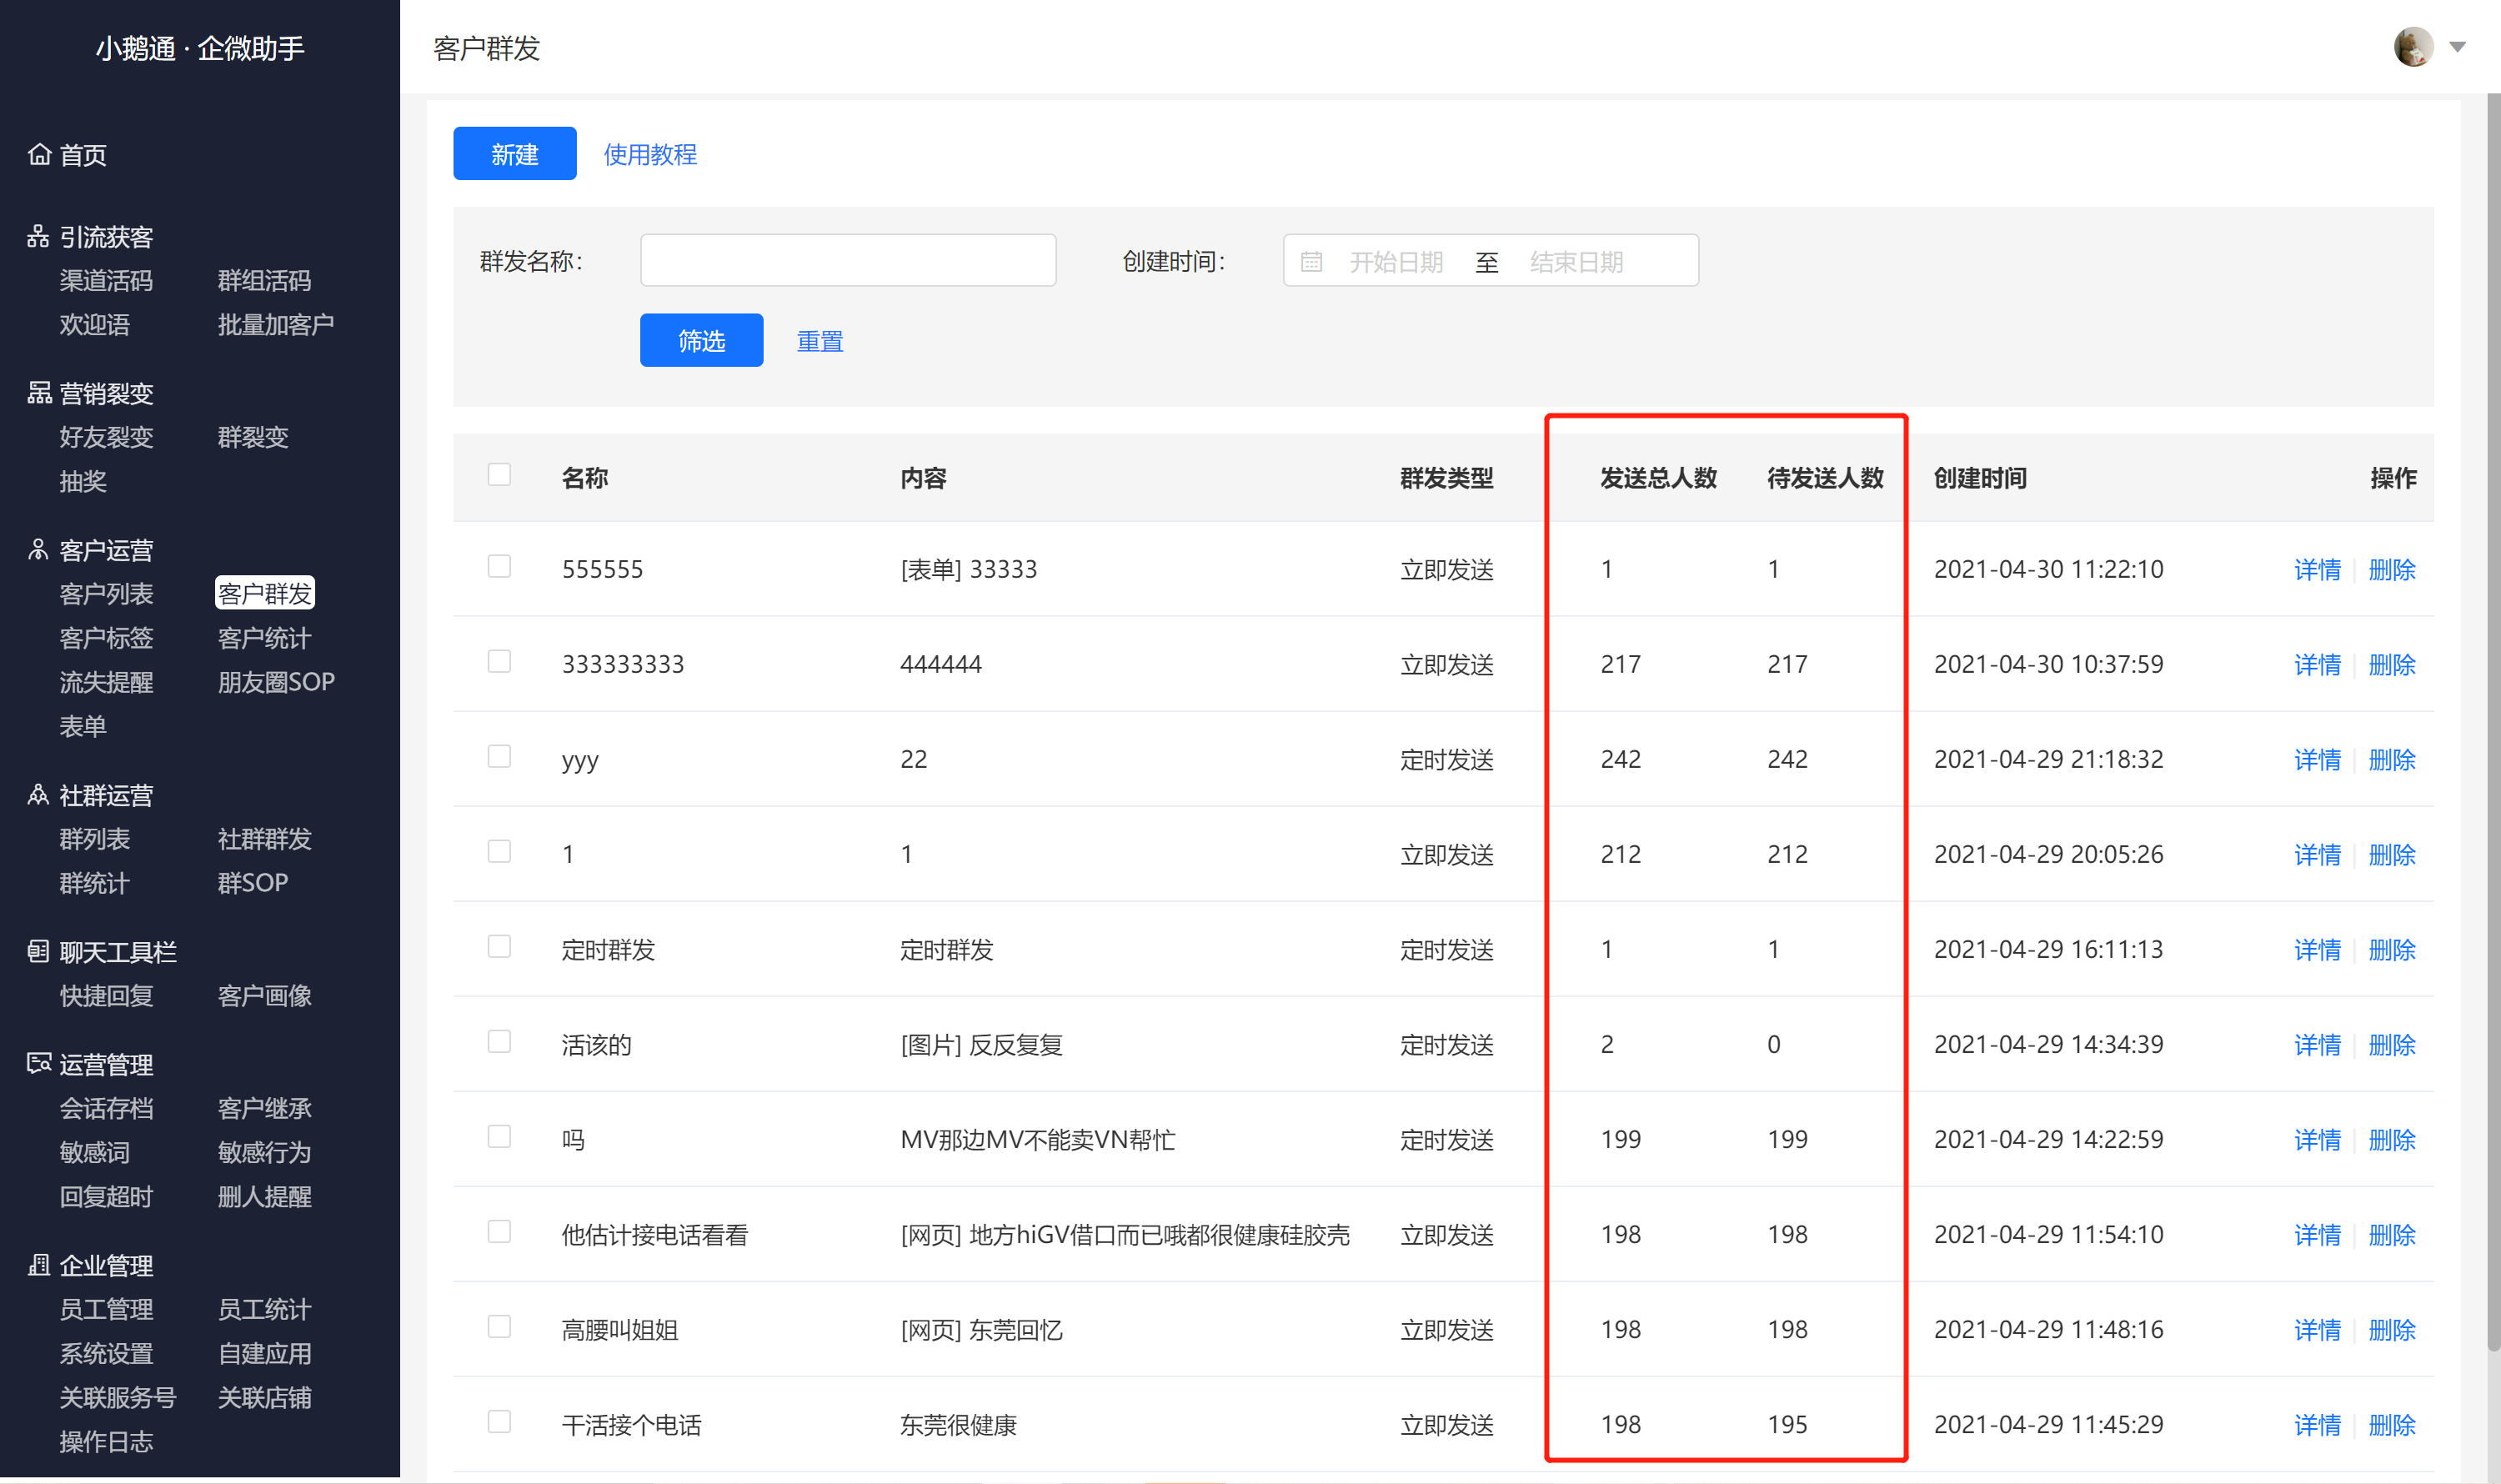The width and height of the screenshot is (2501, 1484).
Task: Click the 新建 button
Action: (514, 153)
